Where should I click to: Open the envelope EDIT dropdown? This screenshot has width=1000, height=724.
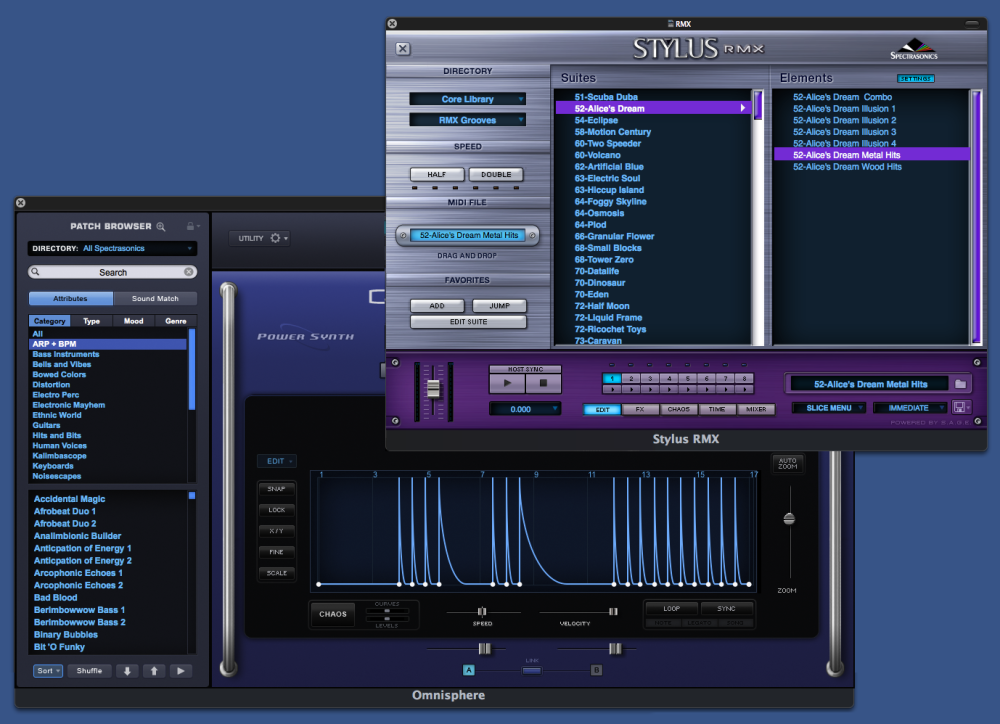(277, 461)
